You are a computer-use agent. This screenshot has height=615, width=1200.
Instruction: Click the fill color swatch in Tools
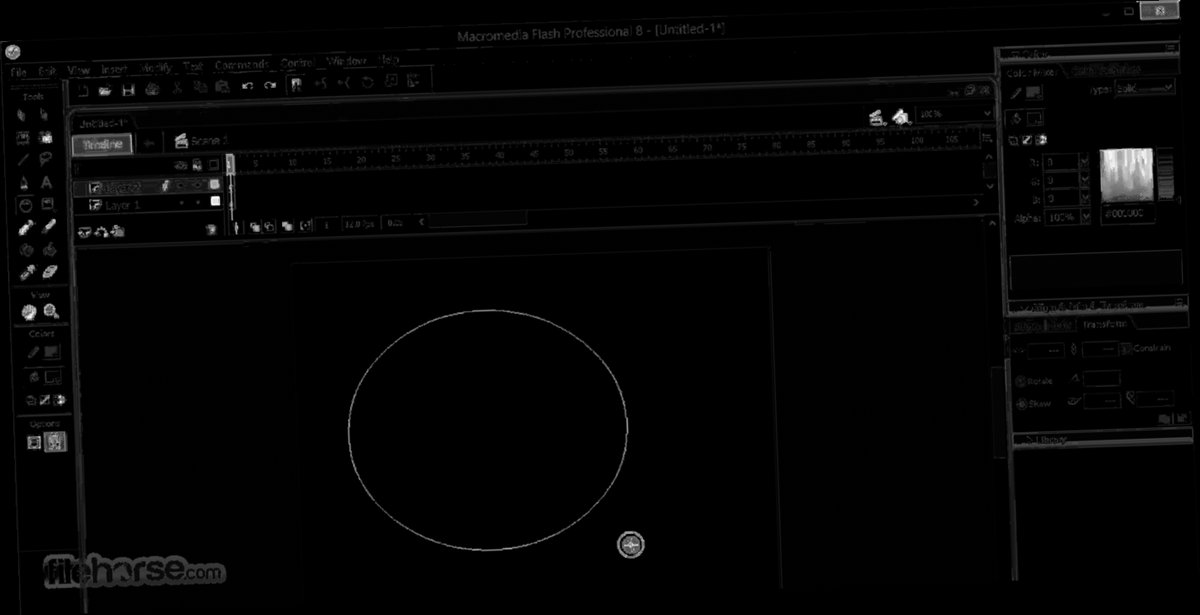pyautogui.click(x=51, y=378)
